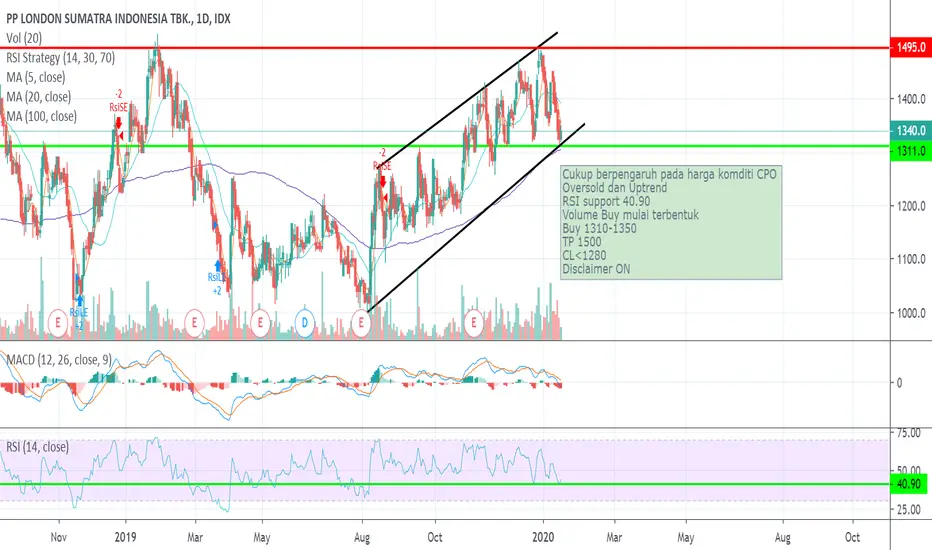Click the last earnings E marker after Oct 2019
Screen dimensions: 932x550
(x=474, y=323)
